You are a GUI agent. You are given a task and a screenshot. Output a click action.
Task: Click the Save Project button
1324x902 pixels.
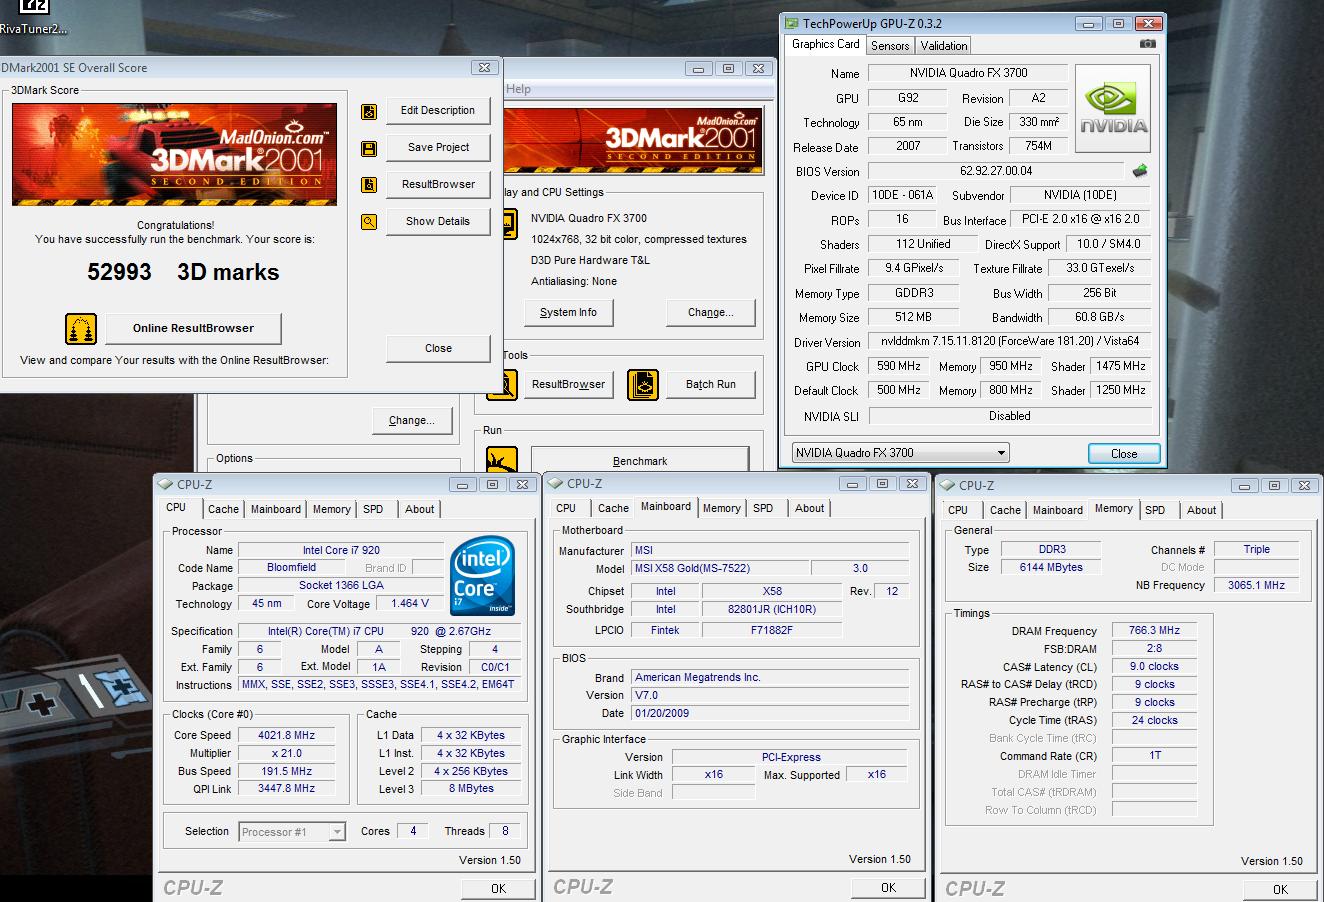[438, 147]
